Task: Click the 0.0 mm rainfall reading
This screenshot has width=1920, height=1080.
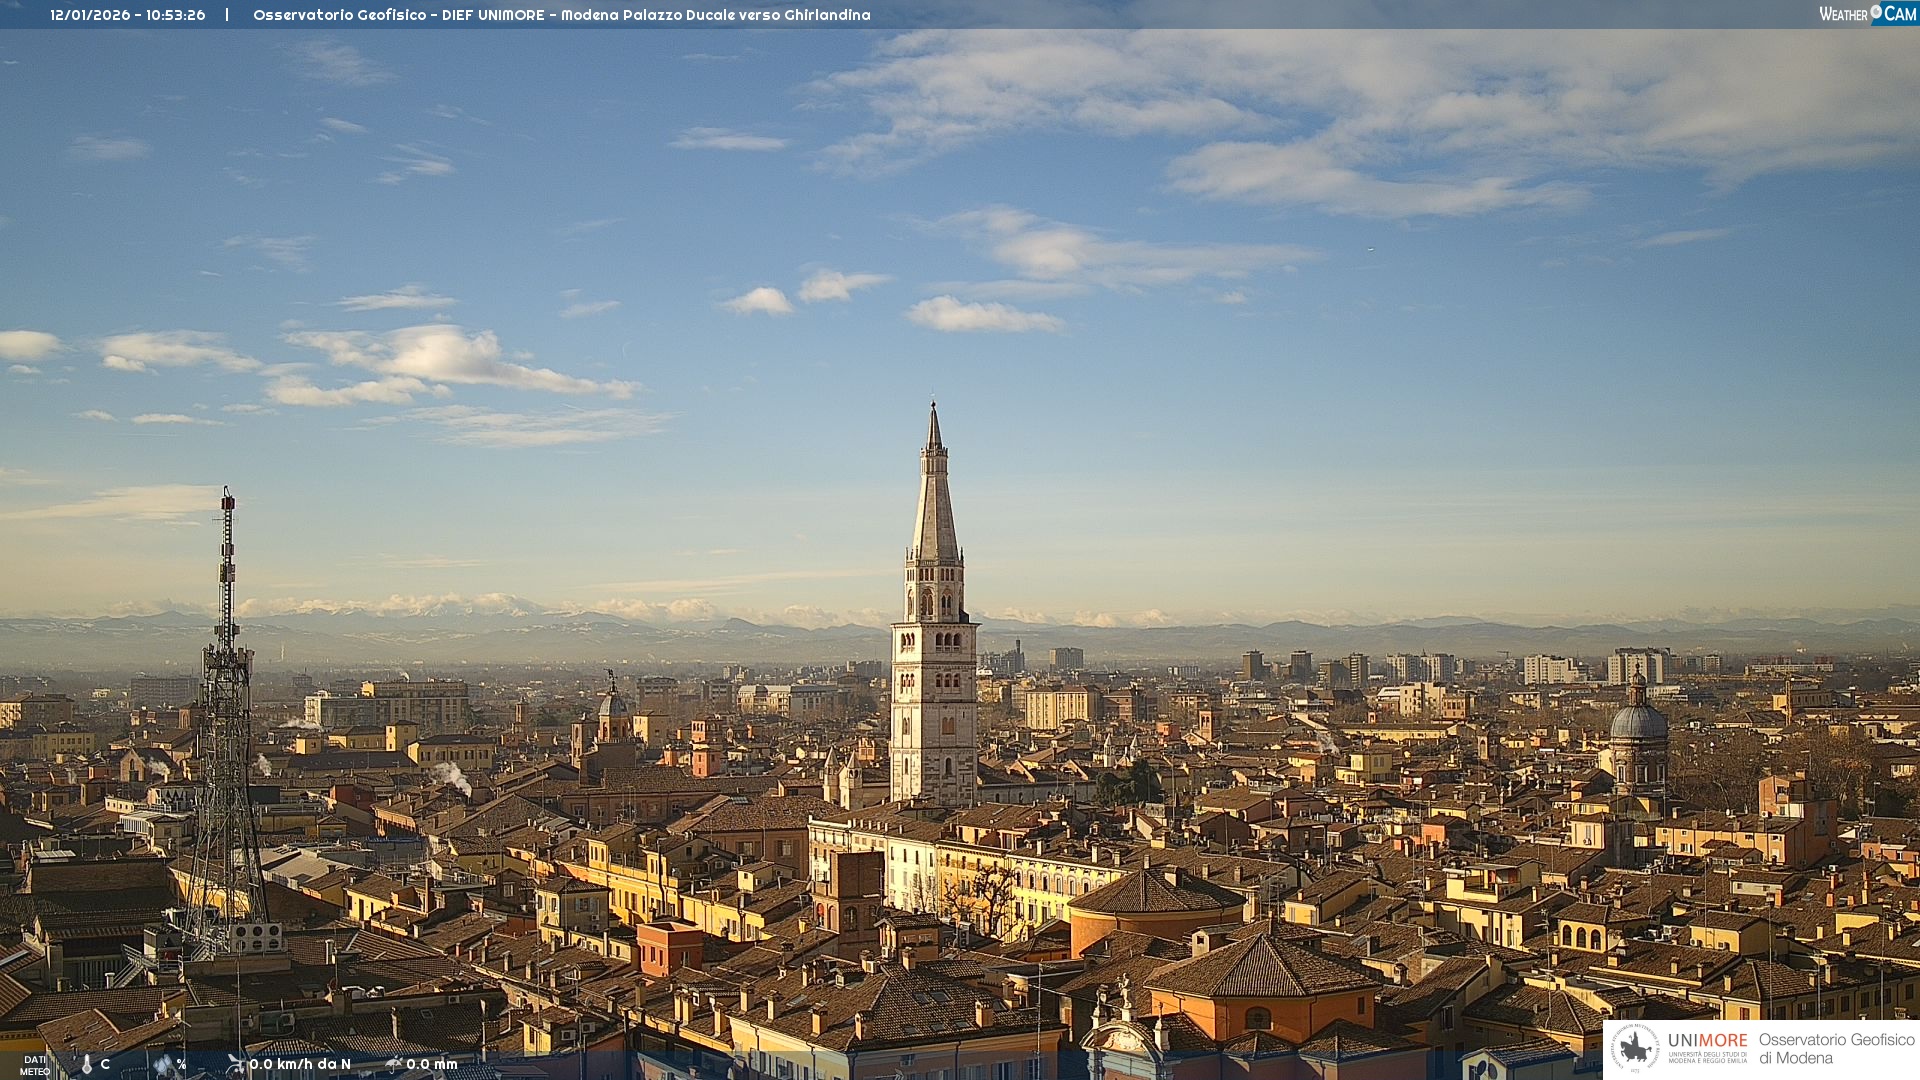Action: 432,1064
